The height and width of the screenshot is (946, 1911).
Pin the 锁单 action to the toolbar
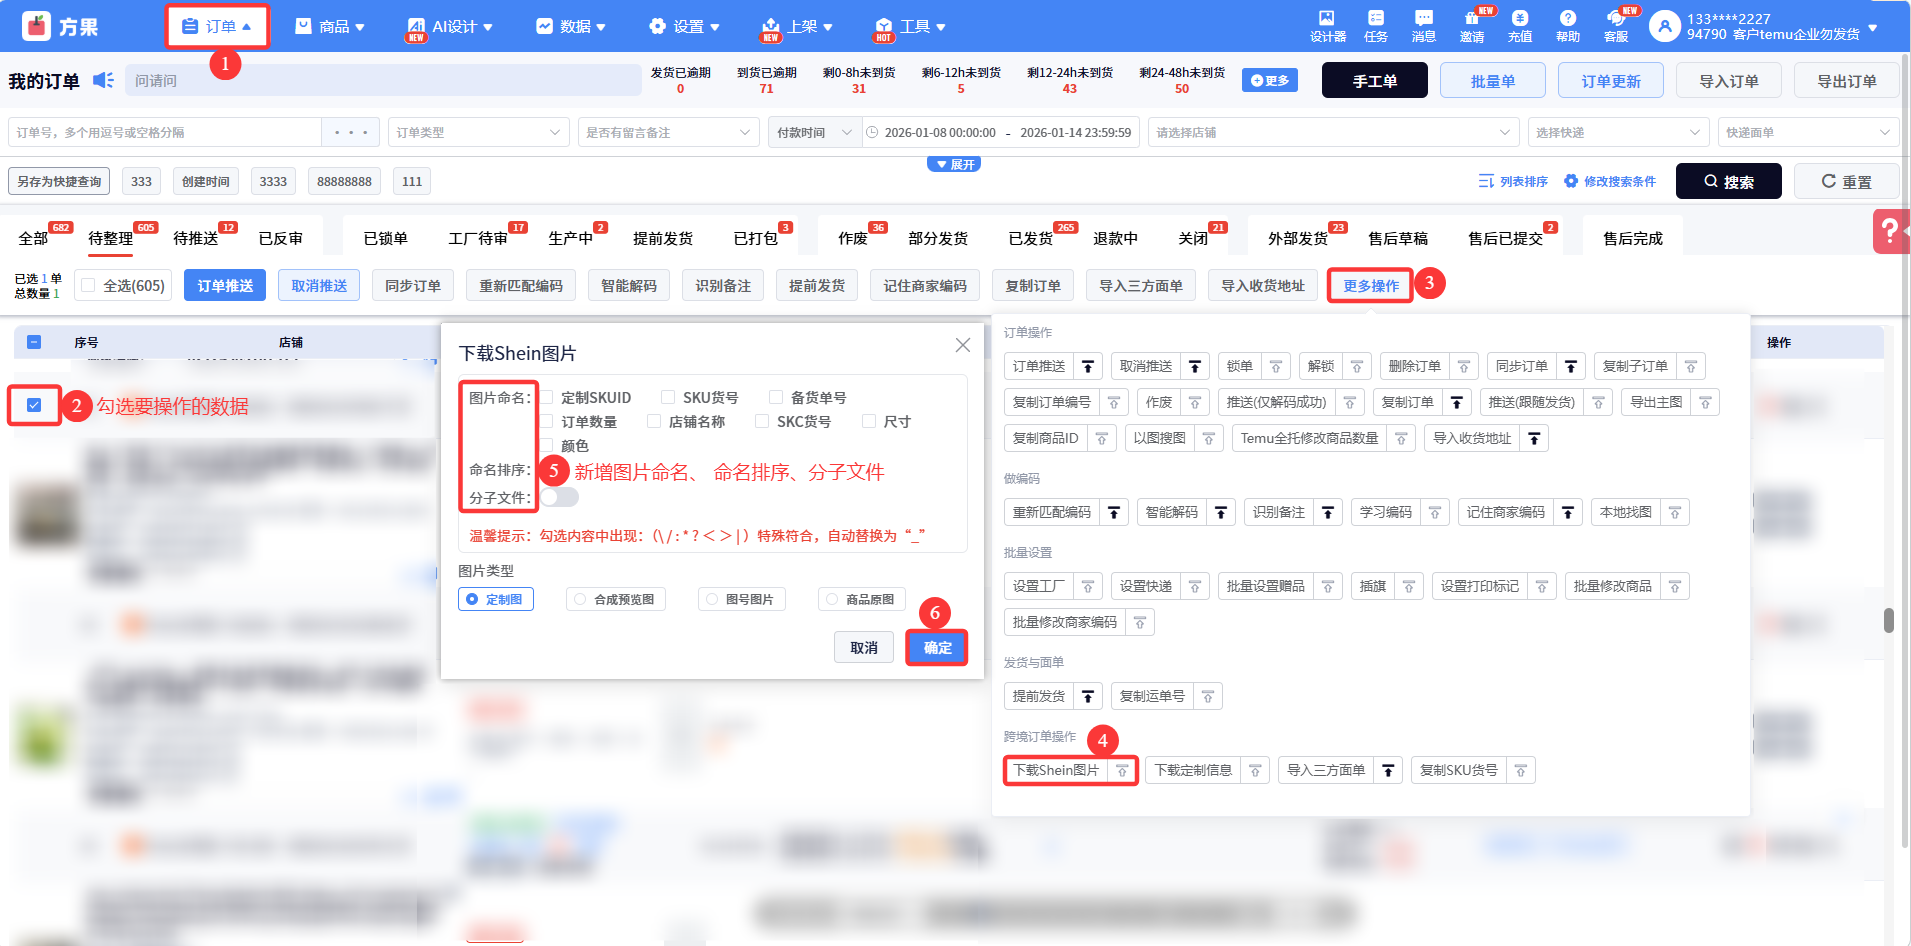1275,367
